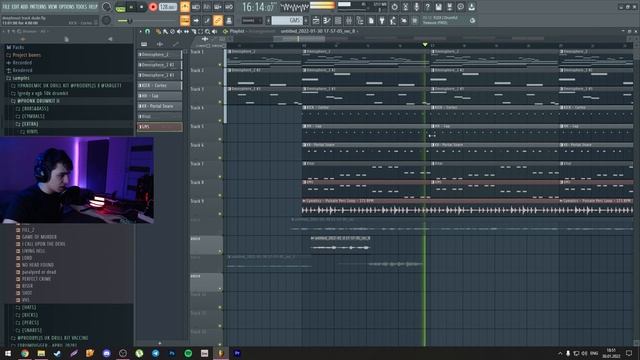
Task: Click the content library download icon
Action: (471, 7)
